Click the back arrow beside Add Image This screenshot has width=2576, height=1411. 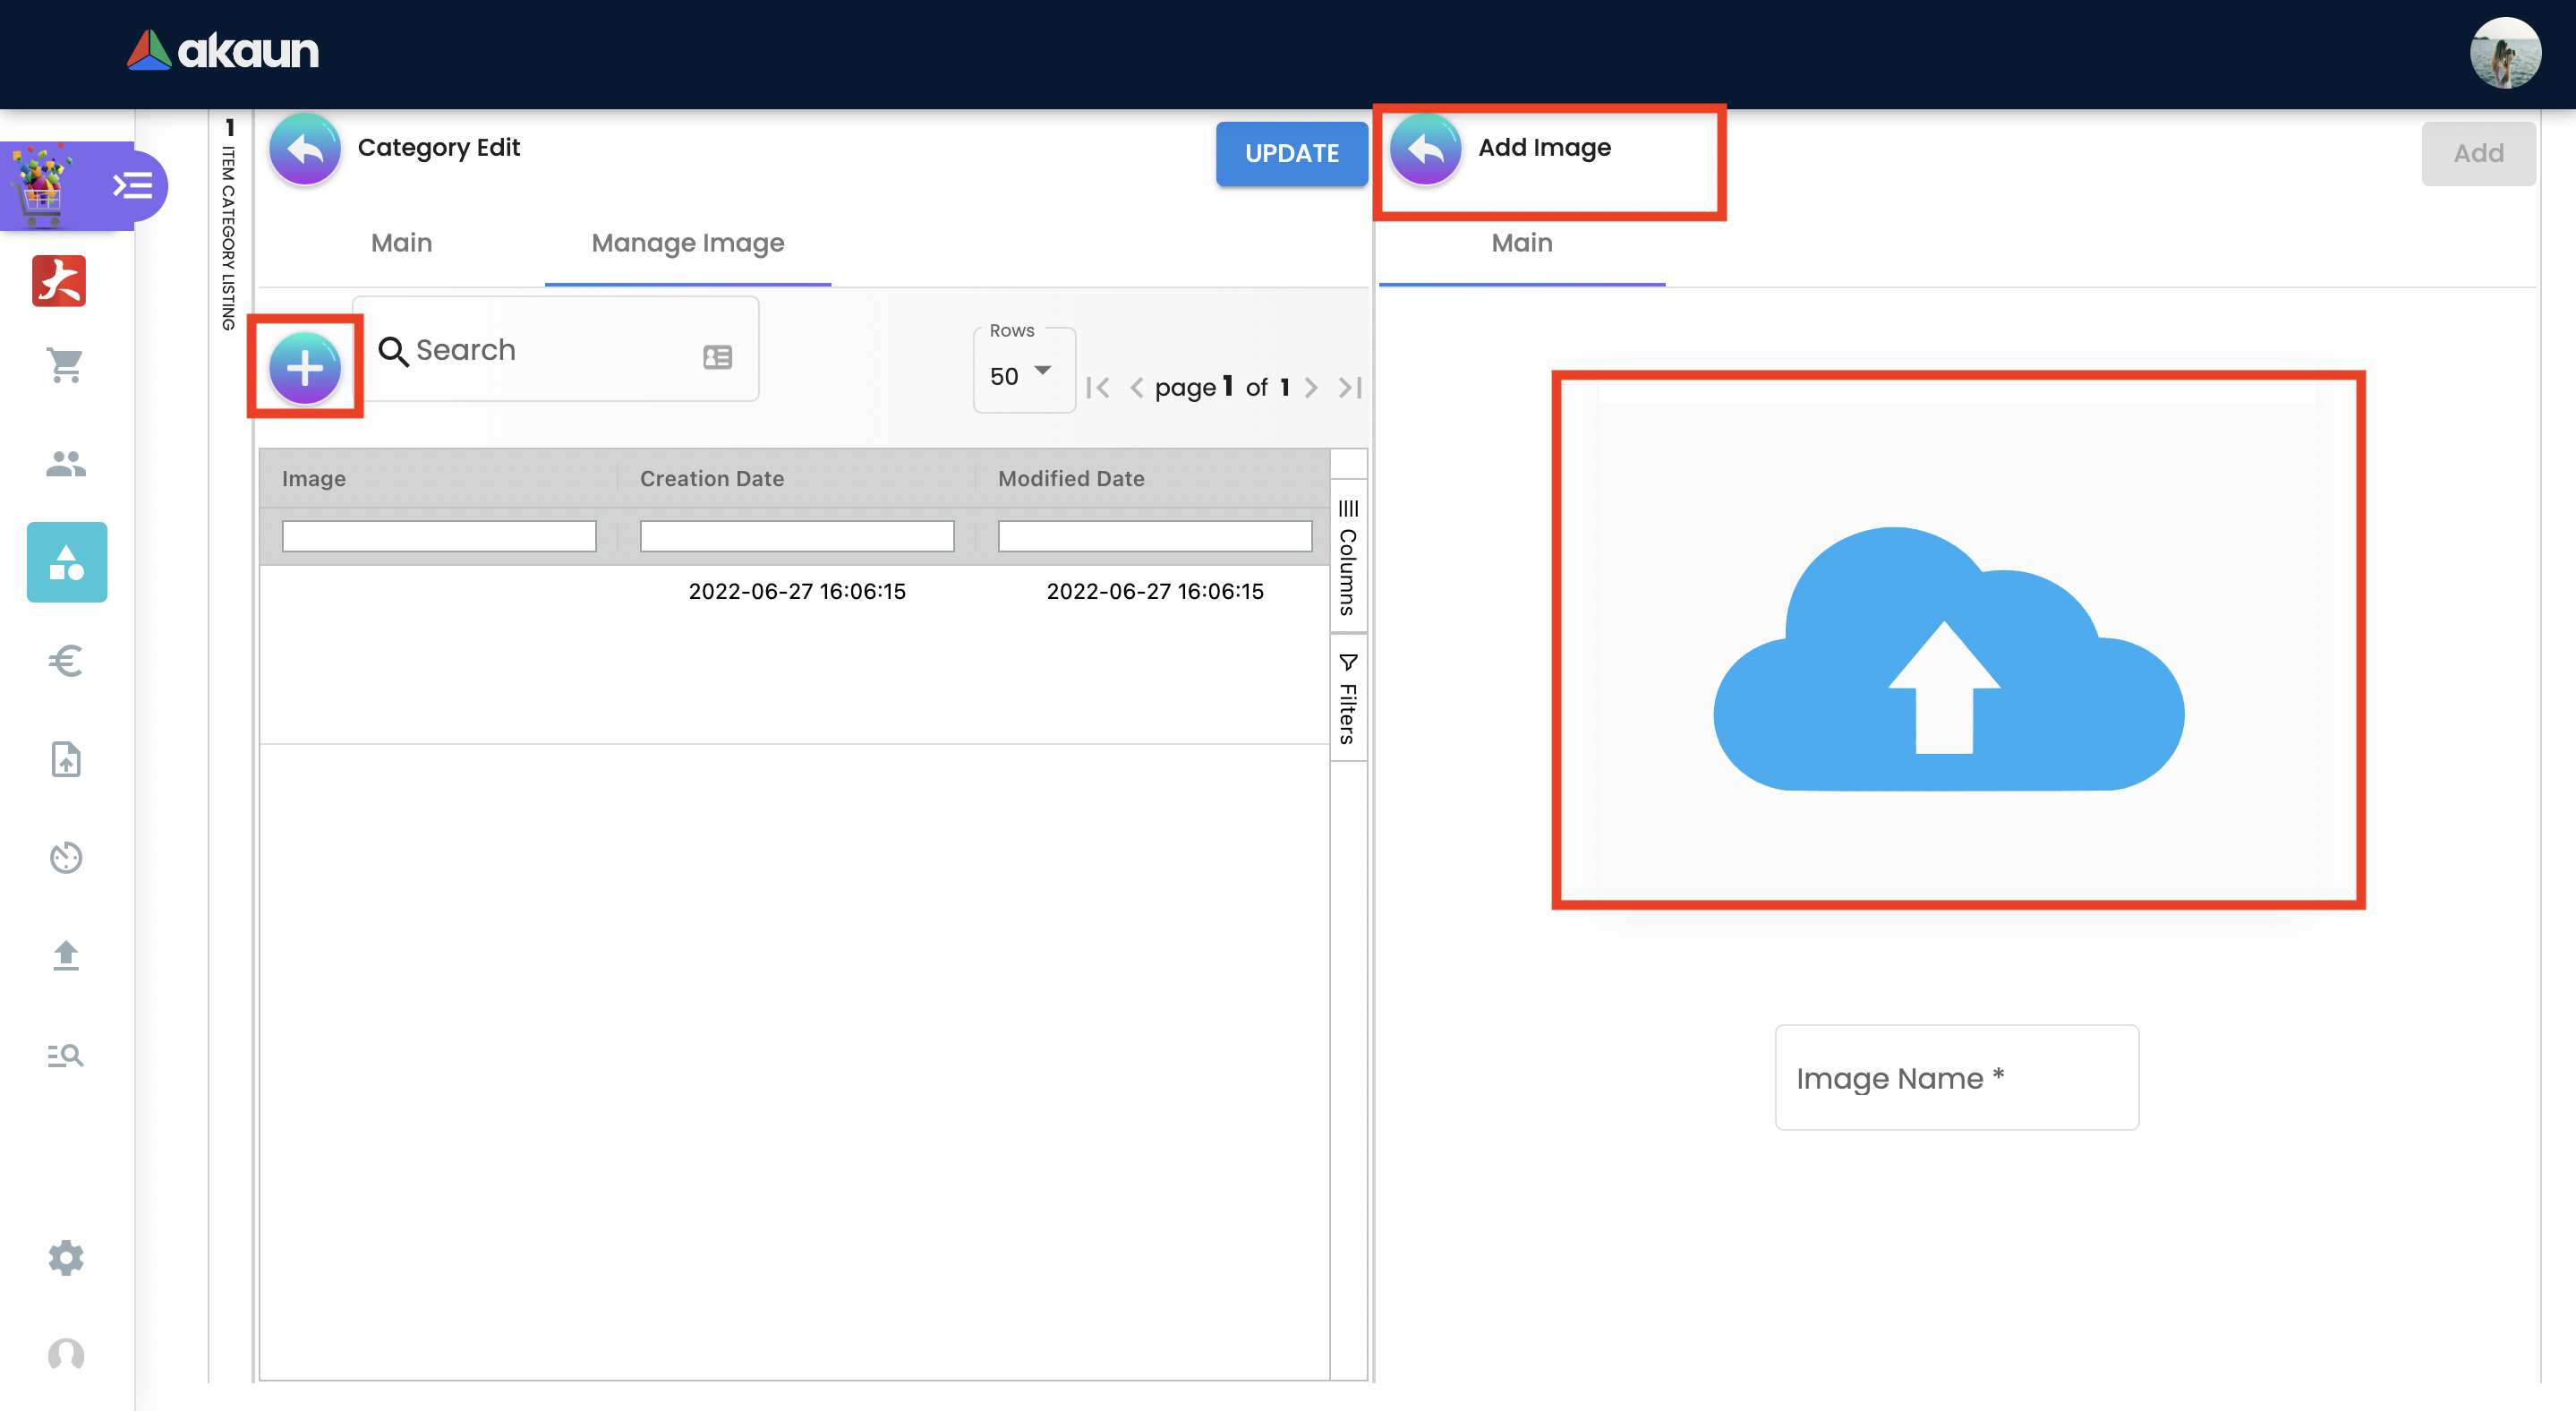(1425, 150)
